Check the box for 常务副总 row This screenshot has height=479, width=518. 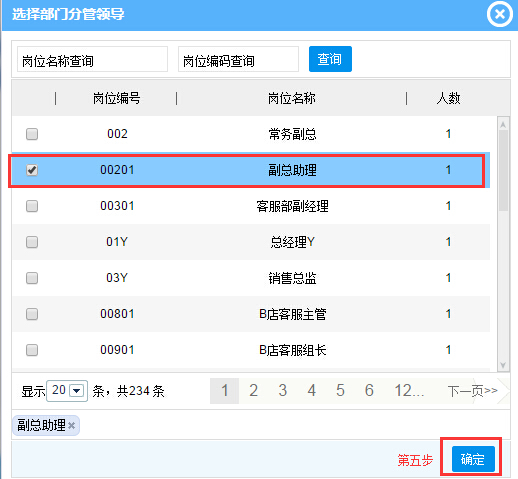(x=32, y=134)
